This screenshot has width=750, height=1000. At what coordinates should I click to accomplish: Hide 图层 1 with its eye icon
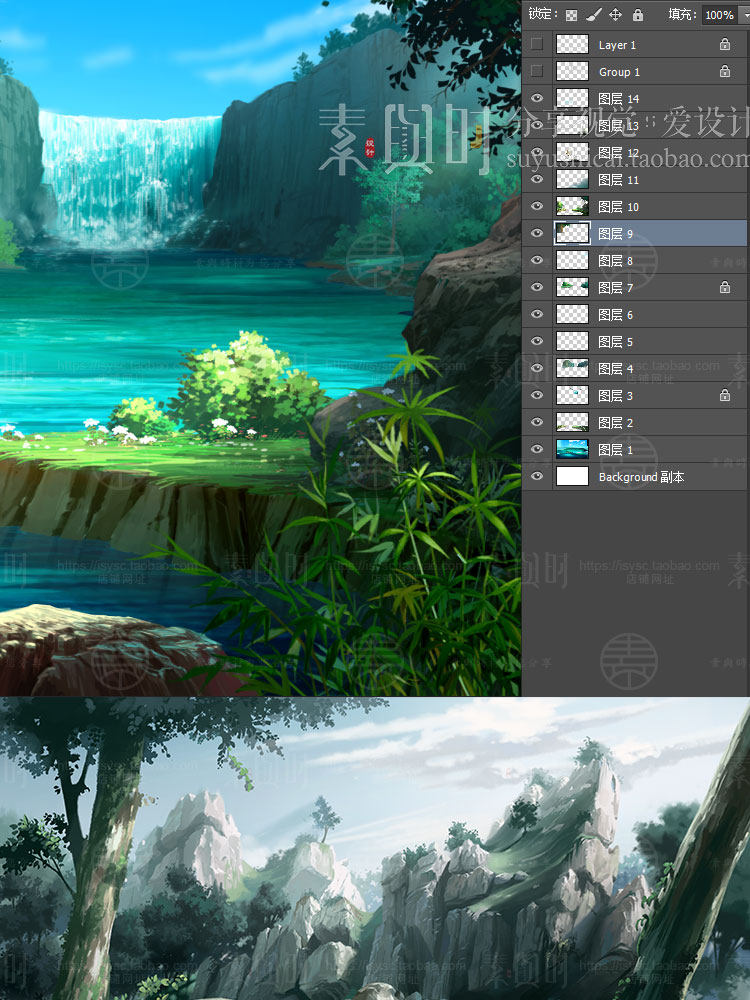click(537, 449)
